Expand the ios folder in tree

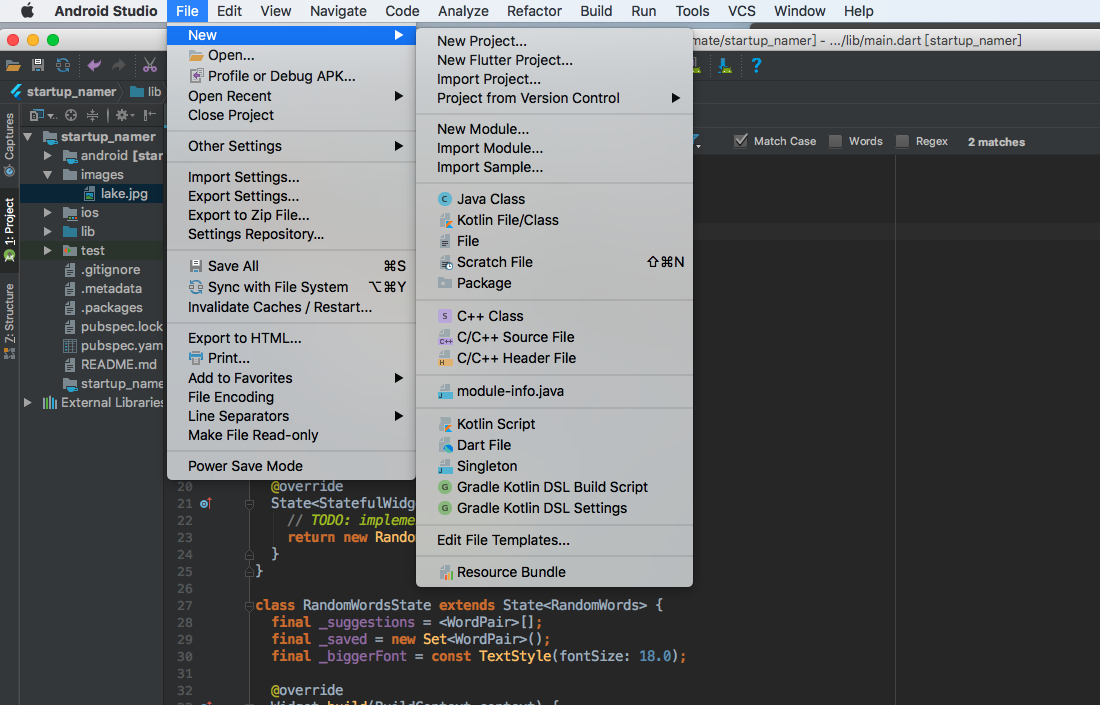click(48, 213)
